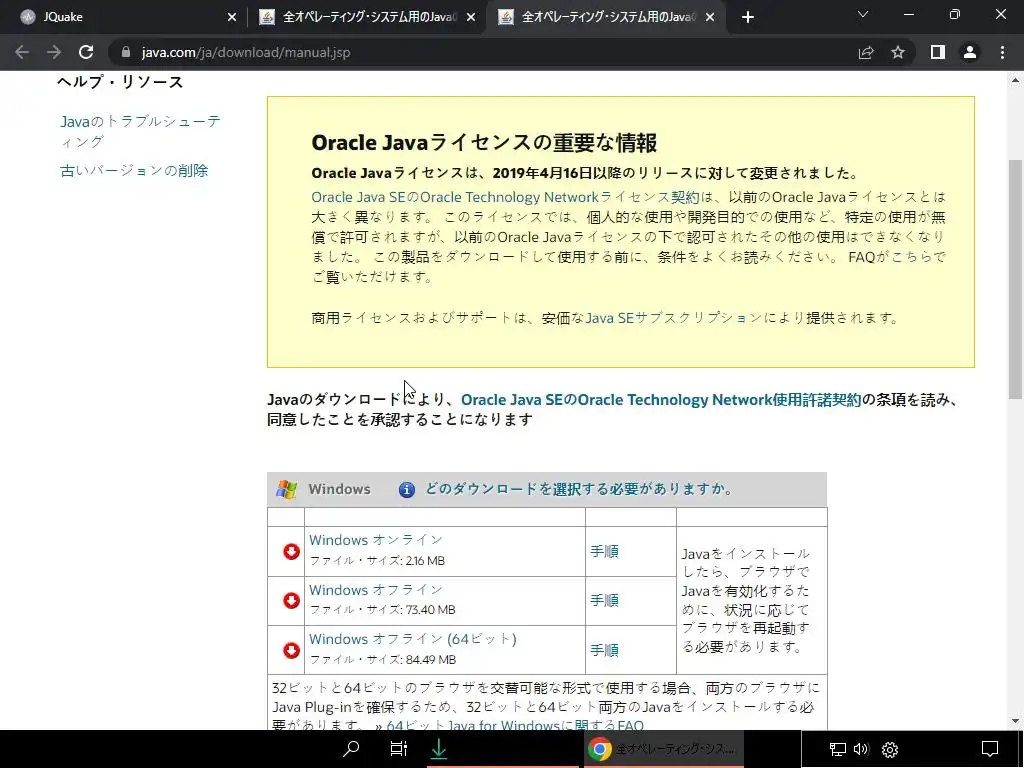The width and height of the screenshot is (1024, 768).
Task: Click the browser back arrow
Action: pos(22,52)
